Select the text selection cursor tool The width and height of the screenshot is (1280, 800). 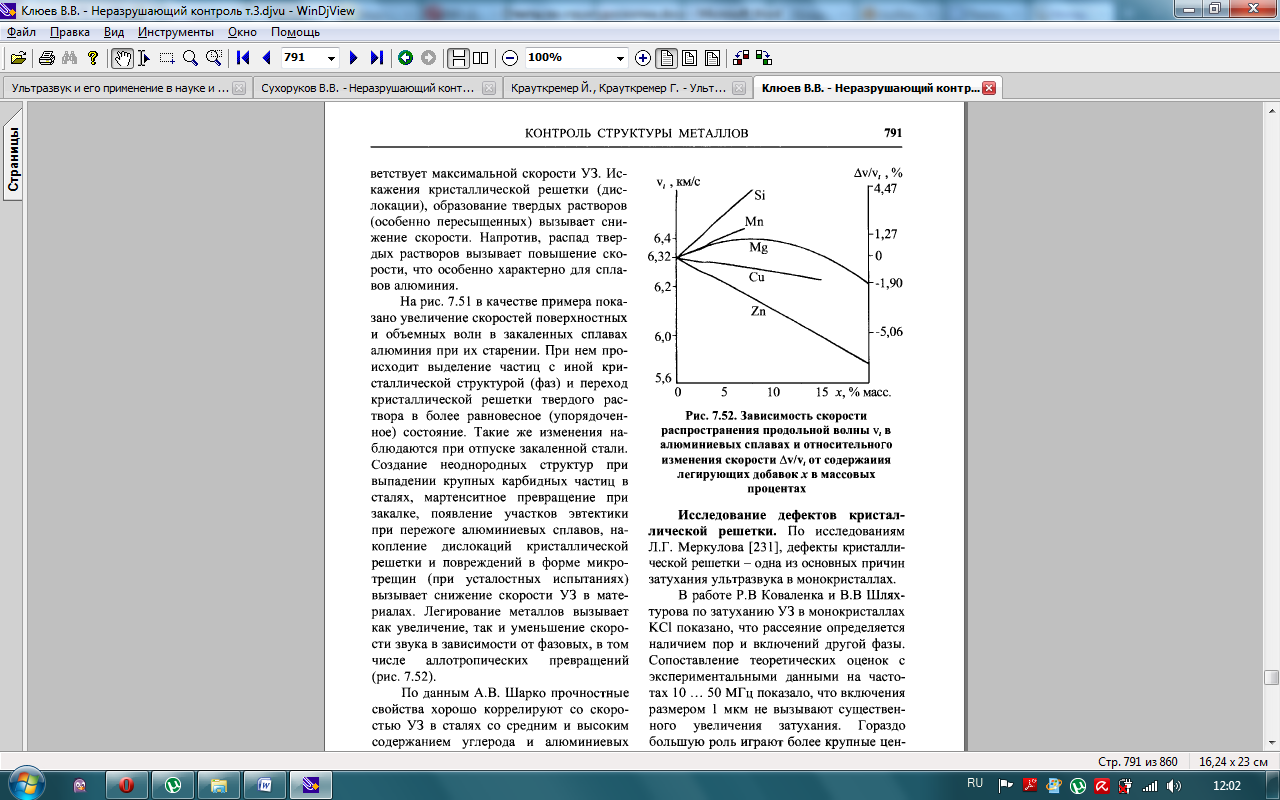(x=145, y=58)
